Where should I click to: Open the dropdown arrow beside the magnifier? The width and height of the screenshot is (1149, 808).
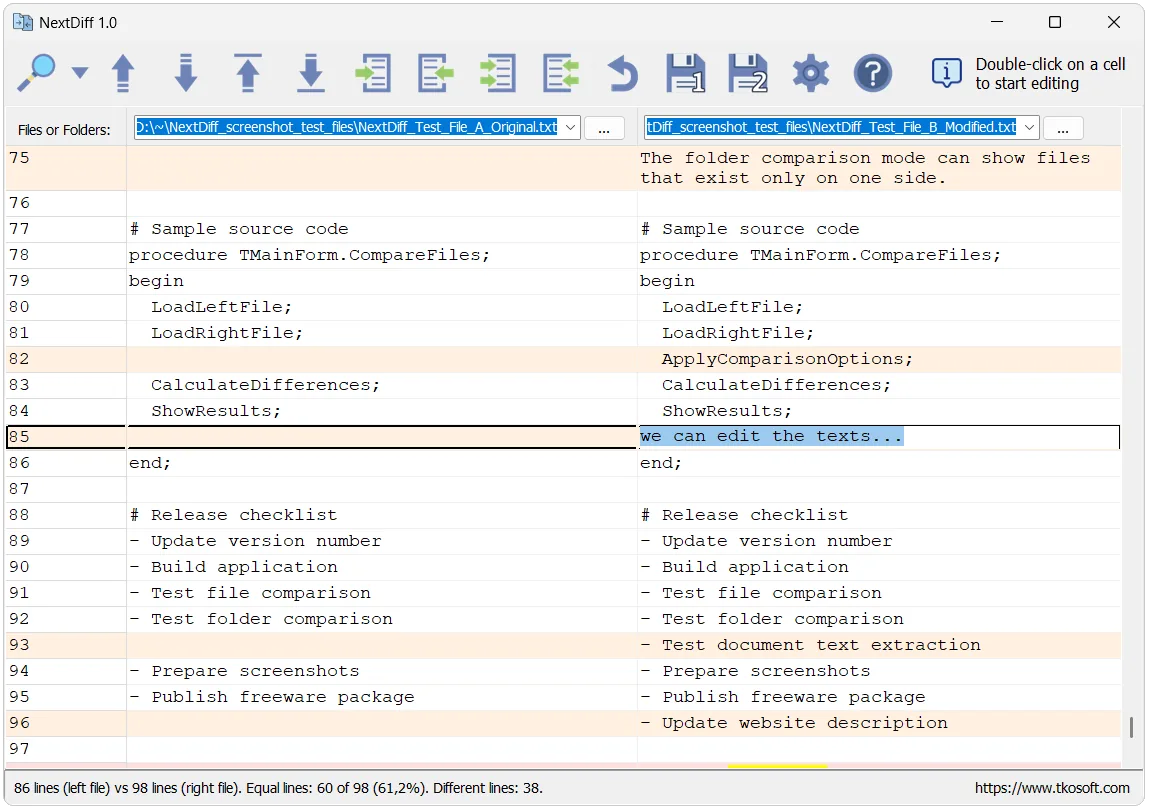(x=80, y=73)
